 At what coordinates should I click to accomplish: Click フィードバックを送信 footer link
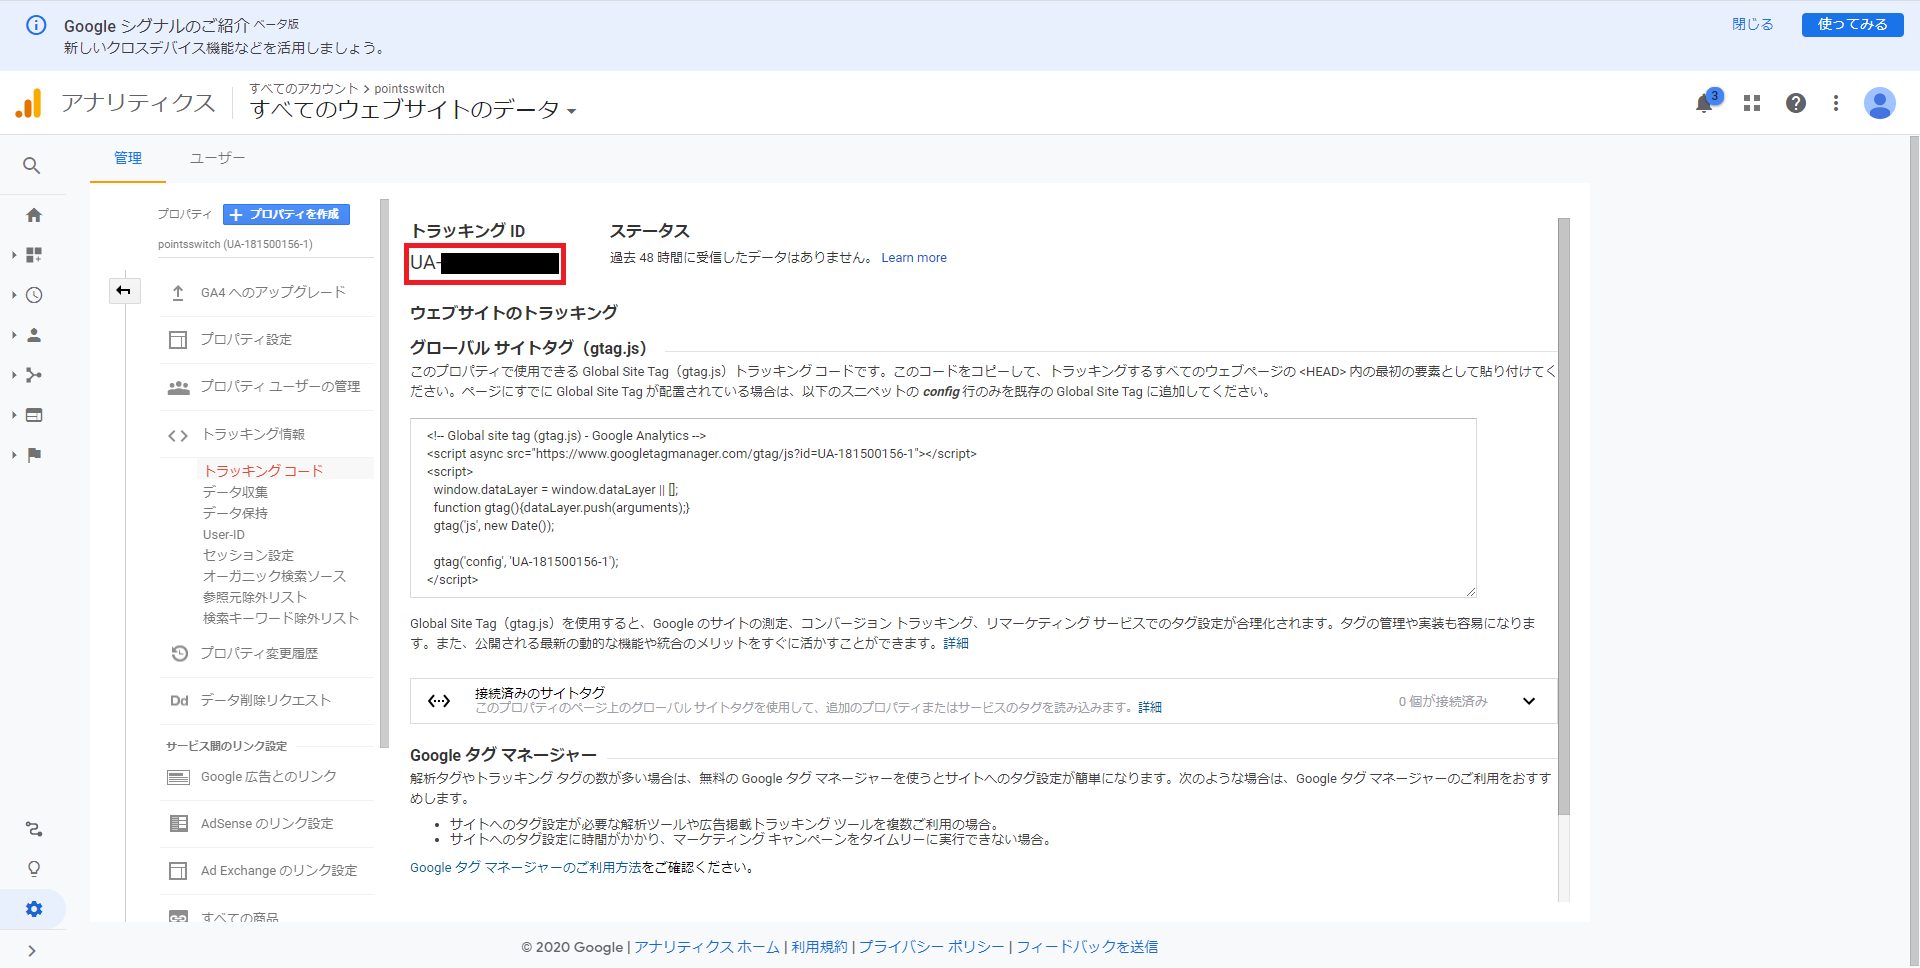pos(1087,947)
